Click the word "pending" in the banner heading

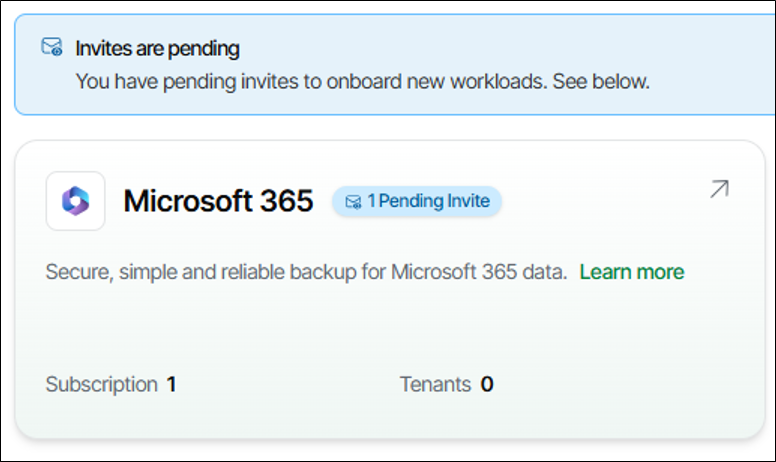(x=208, y=48)
